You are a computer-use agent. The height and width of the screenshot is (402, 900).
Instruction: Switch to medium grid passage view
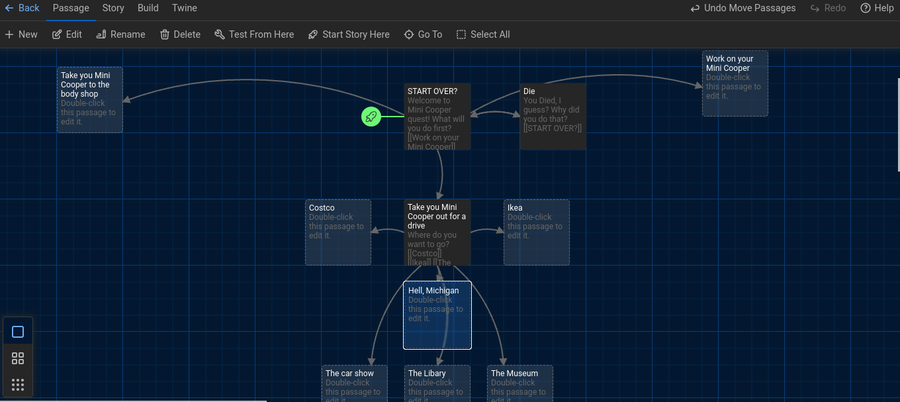18,358
